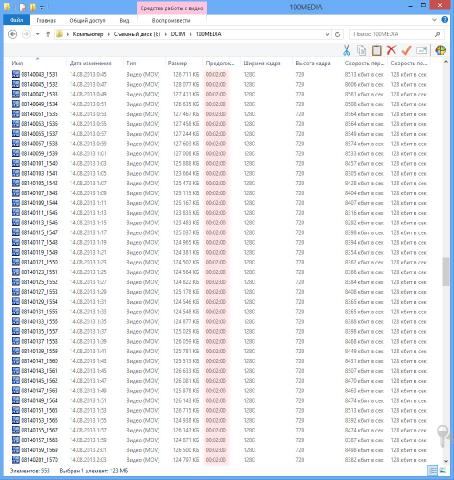Viewport: 454px width, 480px height.
Task: Click DCIM in the breadcrumb path
Action: point(178,34)
